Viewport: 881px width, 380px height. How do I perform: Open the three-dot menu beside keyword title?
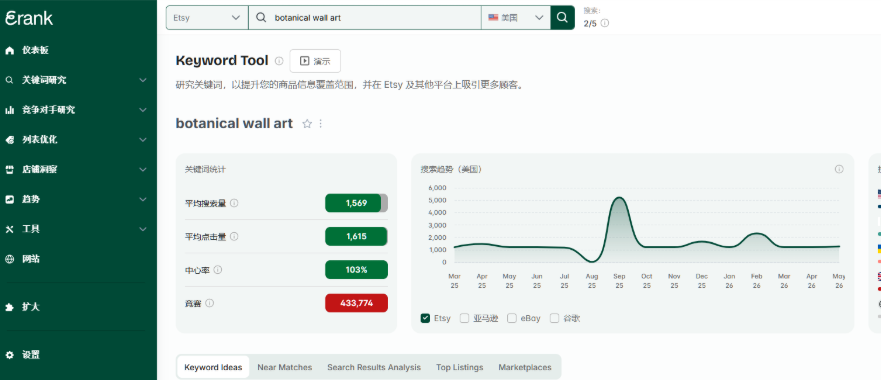[321, 124]
